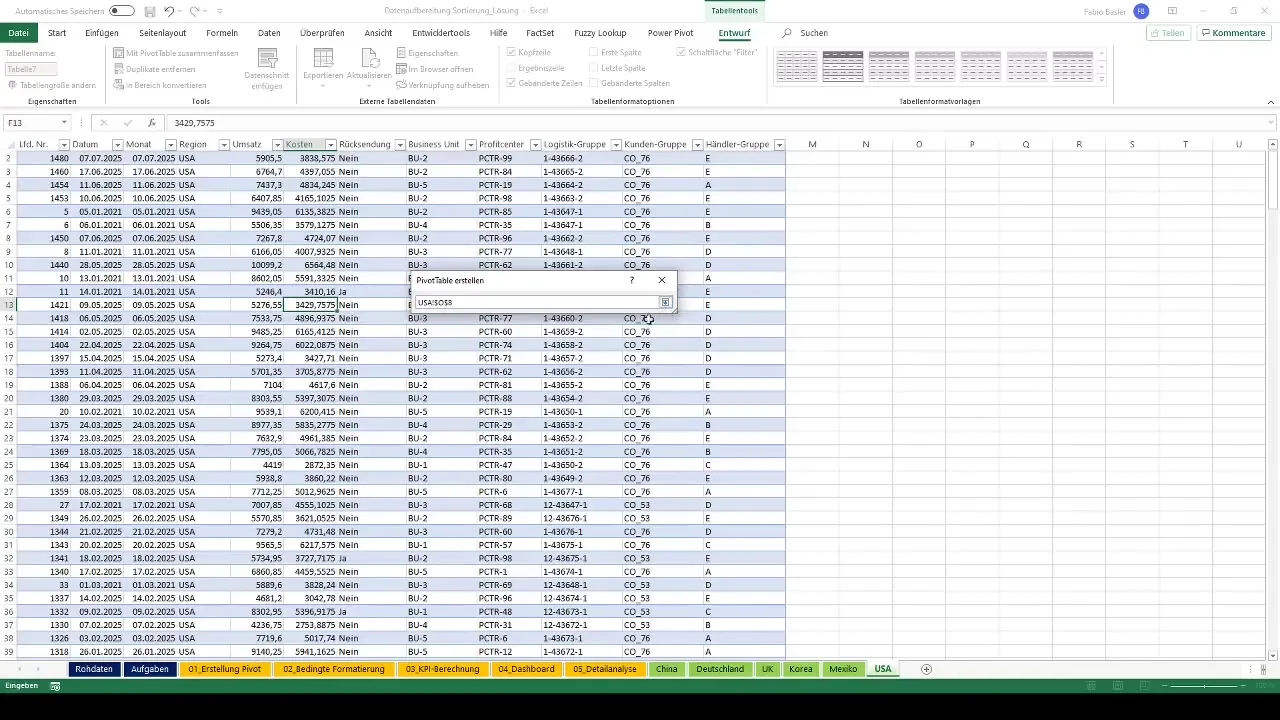The height and width of the screenshot is (720, 1280).
Task: Click the range collapse icon in PivotTable dialog
Action: tap(665, 302)
